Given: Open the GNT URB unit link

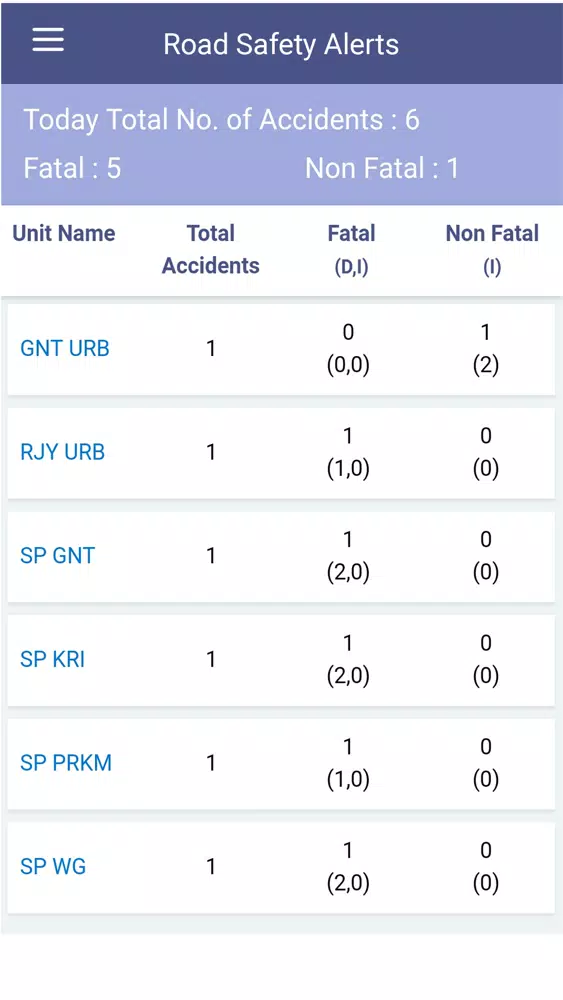Looking at the screenshot, I should click(65, 348).
